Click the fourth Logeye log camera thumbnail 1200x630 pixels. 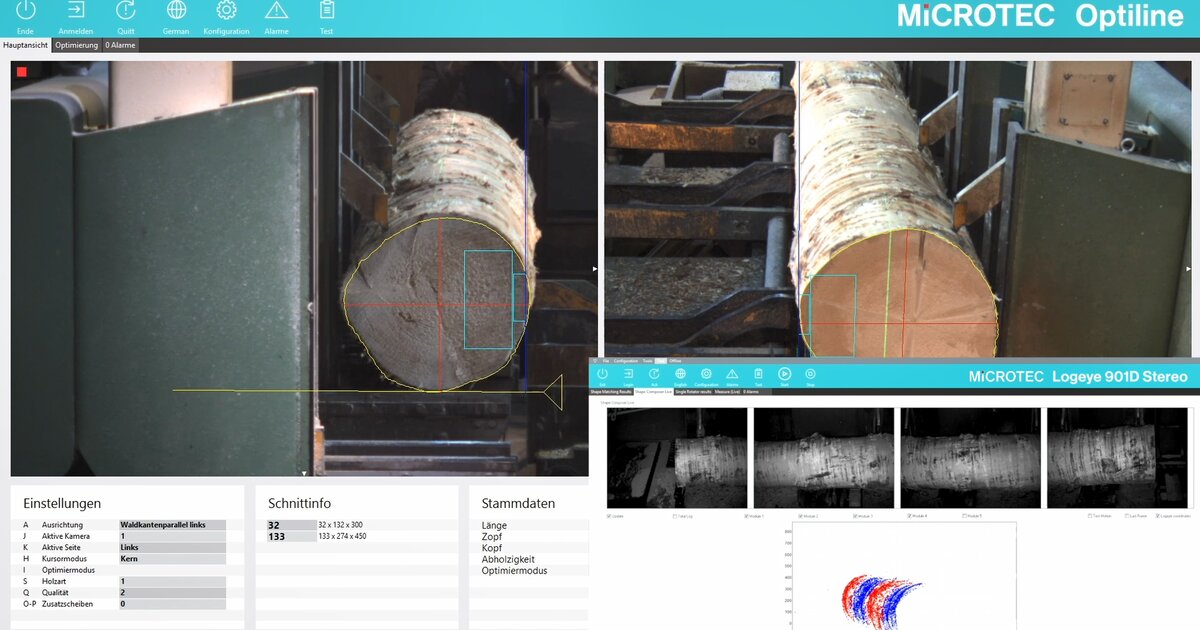tap(1117, 458)
